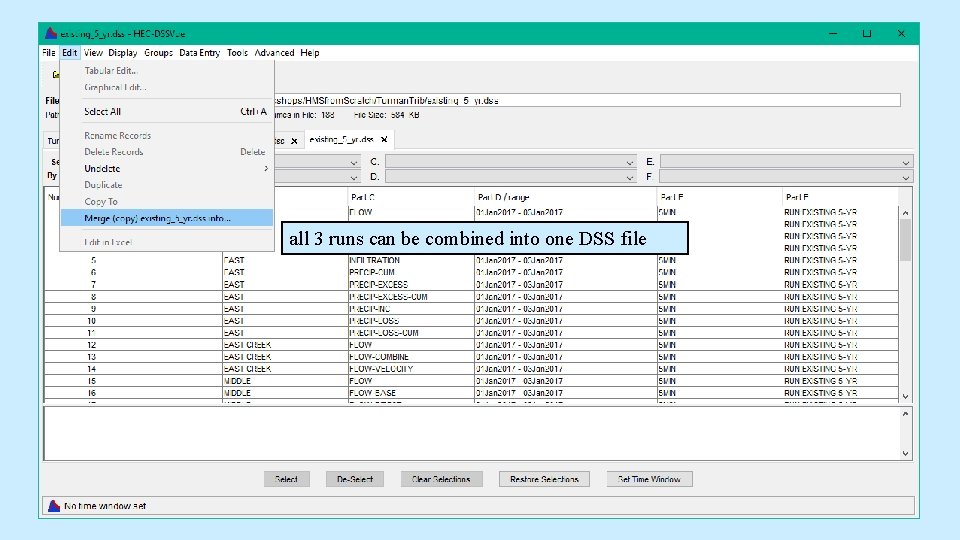
Task: Click PRECIP-CUM cell in row 6
Action: click(x=411, y=272)
